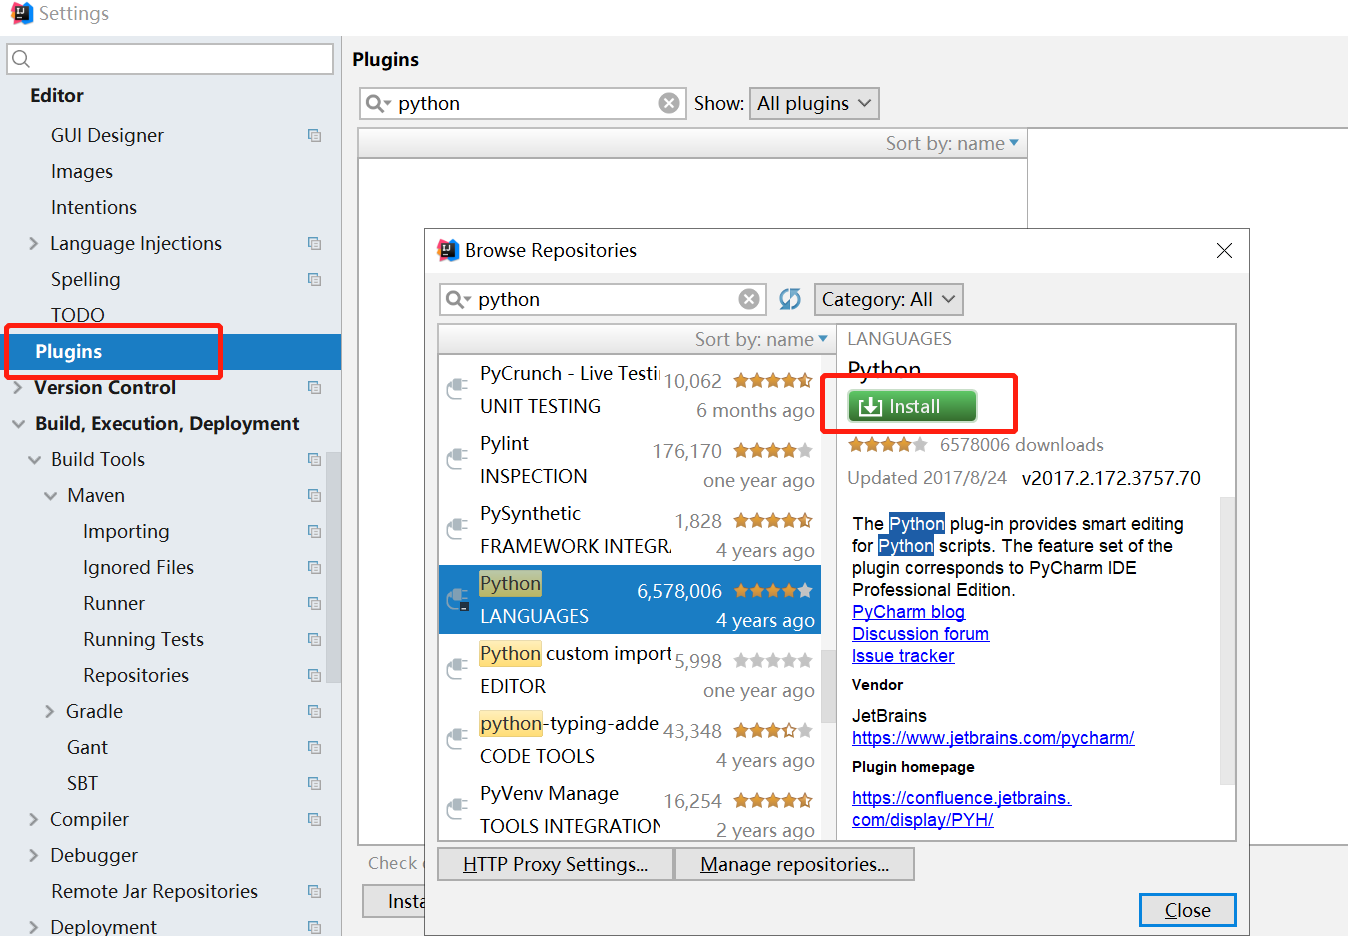Click the PyCrunch plugin icon
The width and height of the screenshot is (1348, 936).
point(458,387)
